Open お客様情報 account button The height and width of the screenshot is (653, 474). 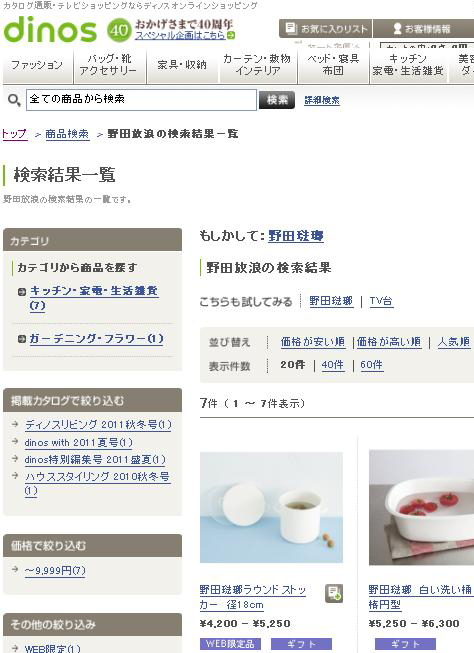pyautogui.click(x=423, y=29)
